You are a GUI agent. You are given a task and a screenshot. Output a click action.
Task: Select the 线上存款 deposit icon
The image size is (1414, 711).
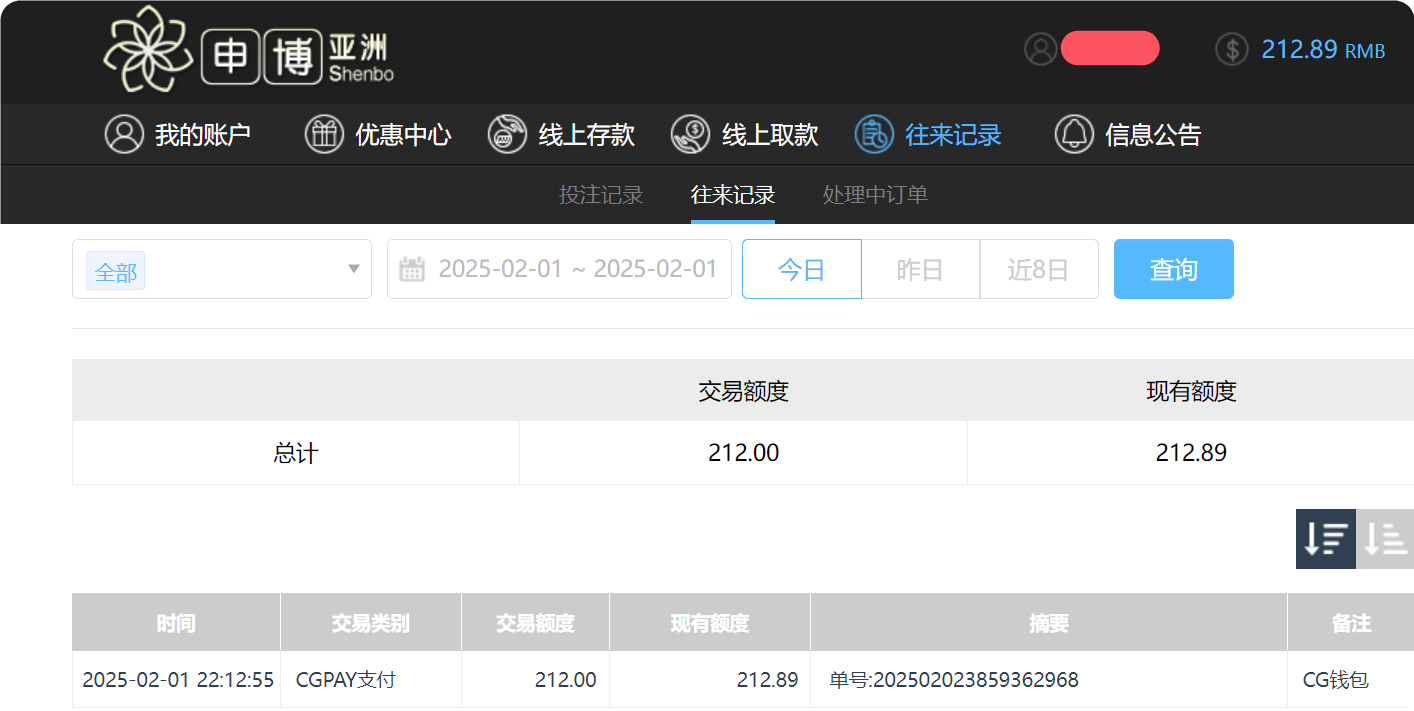[507, 134]
